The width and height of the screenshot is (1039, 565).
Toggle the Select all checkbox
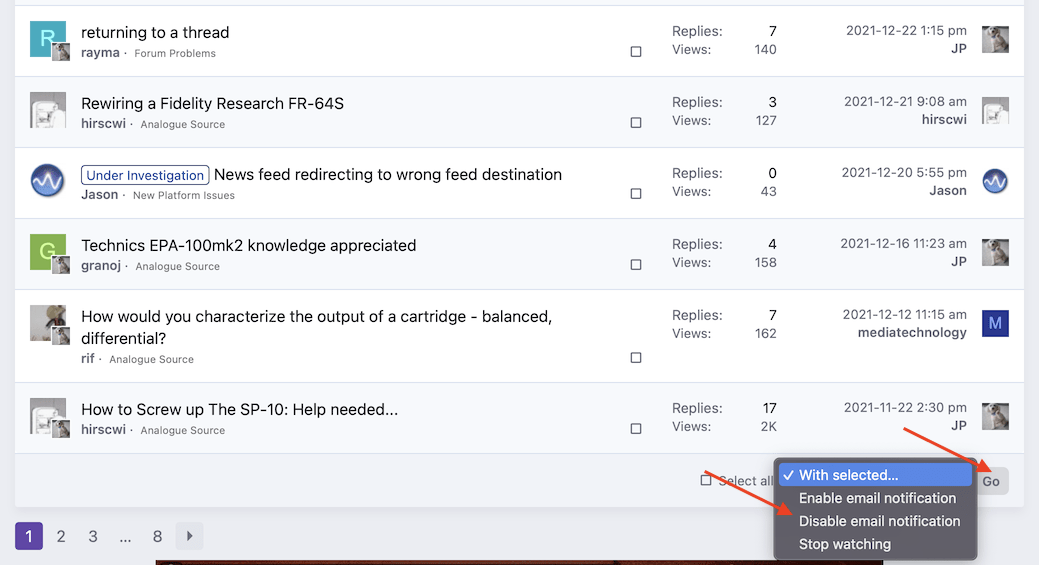706,480
